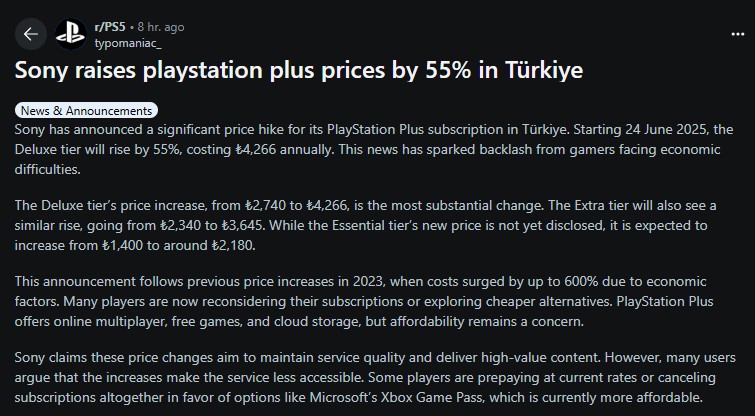755x416 pixels.
Task: Click the Essential tier estimate "₺2,180"
Action: tap(233, 246)
